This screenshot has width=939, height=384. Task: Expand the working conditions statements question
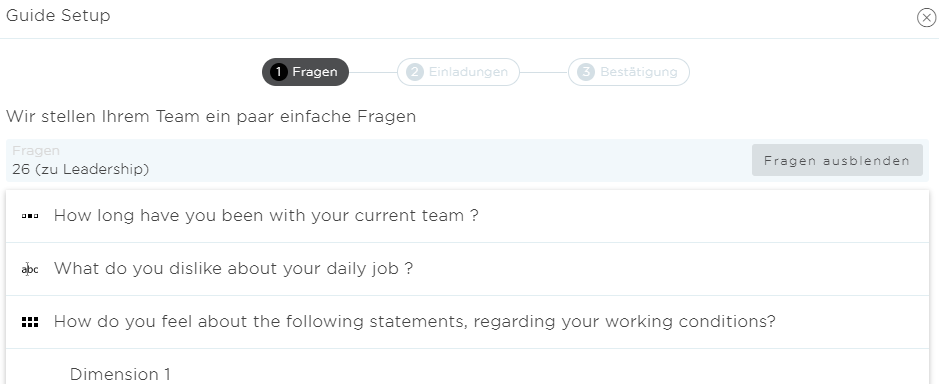[468, 322]
